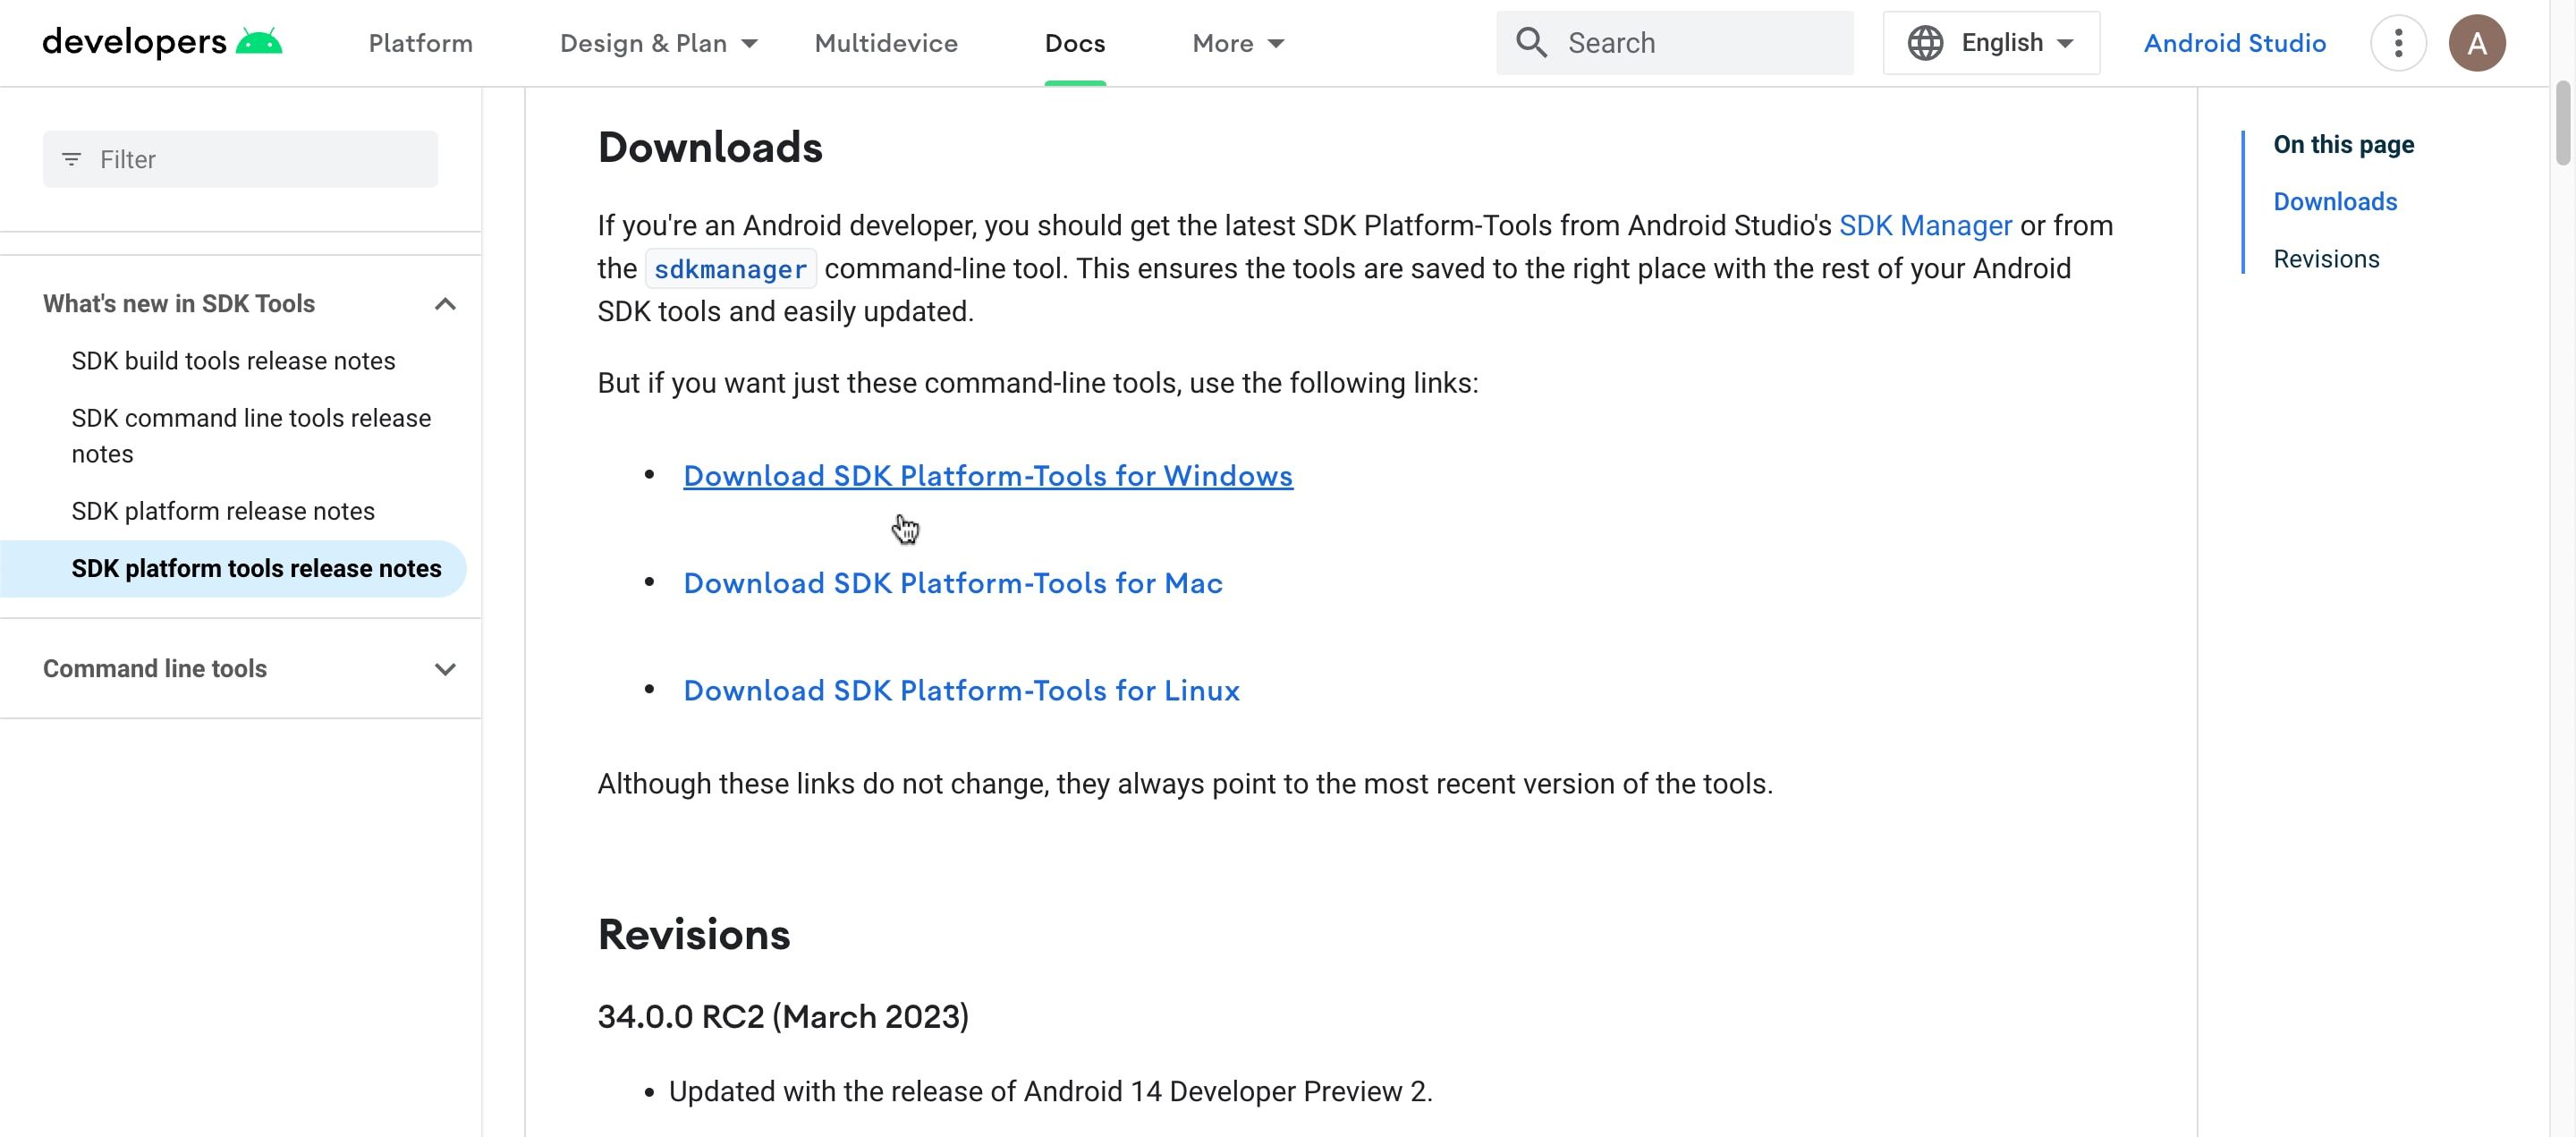Viewport: 2576px width, 1137px height.
Task: Click the filter icon in the sidebar
Action: pyautogui.click(x=71, y=158)
